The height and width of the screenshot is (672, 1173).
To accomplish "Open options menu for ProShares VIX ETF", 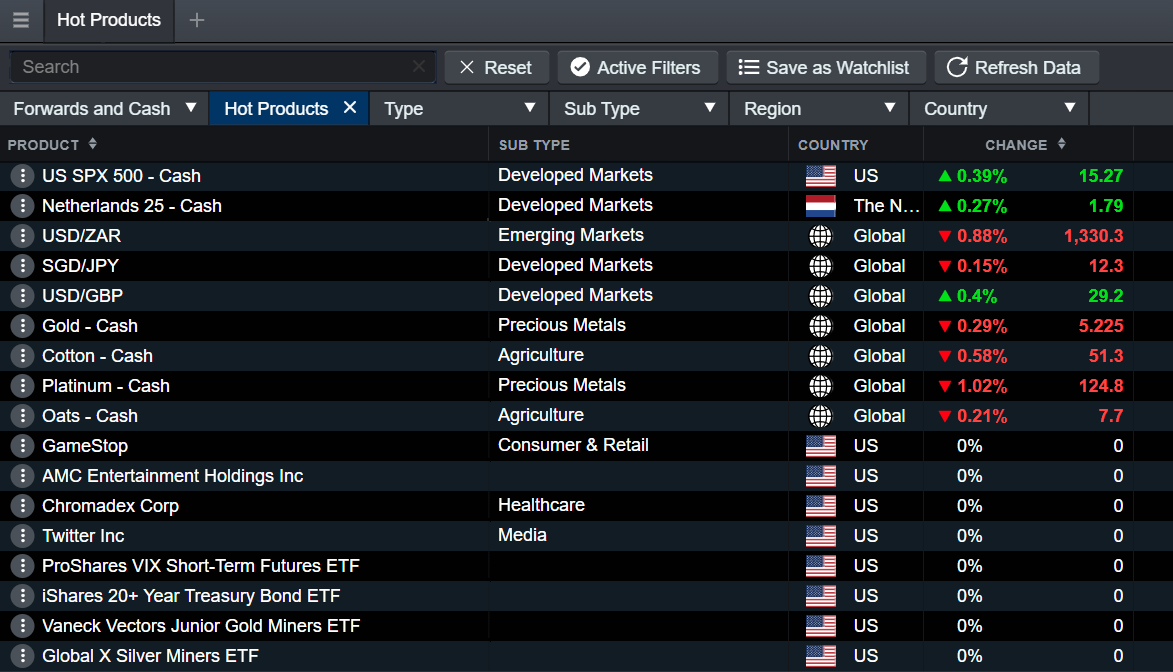I will coord(22,566).
